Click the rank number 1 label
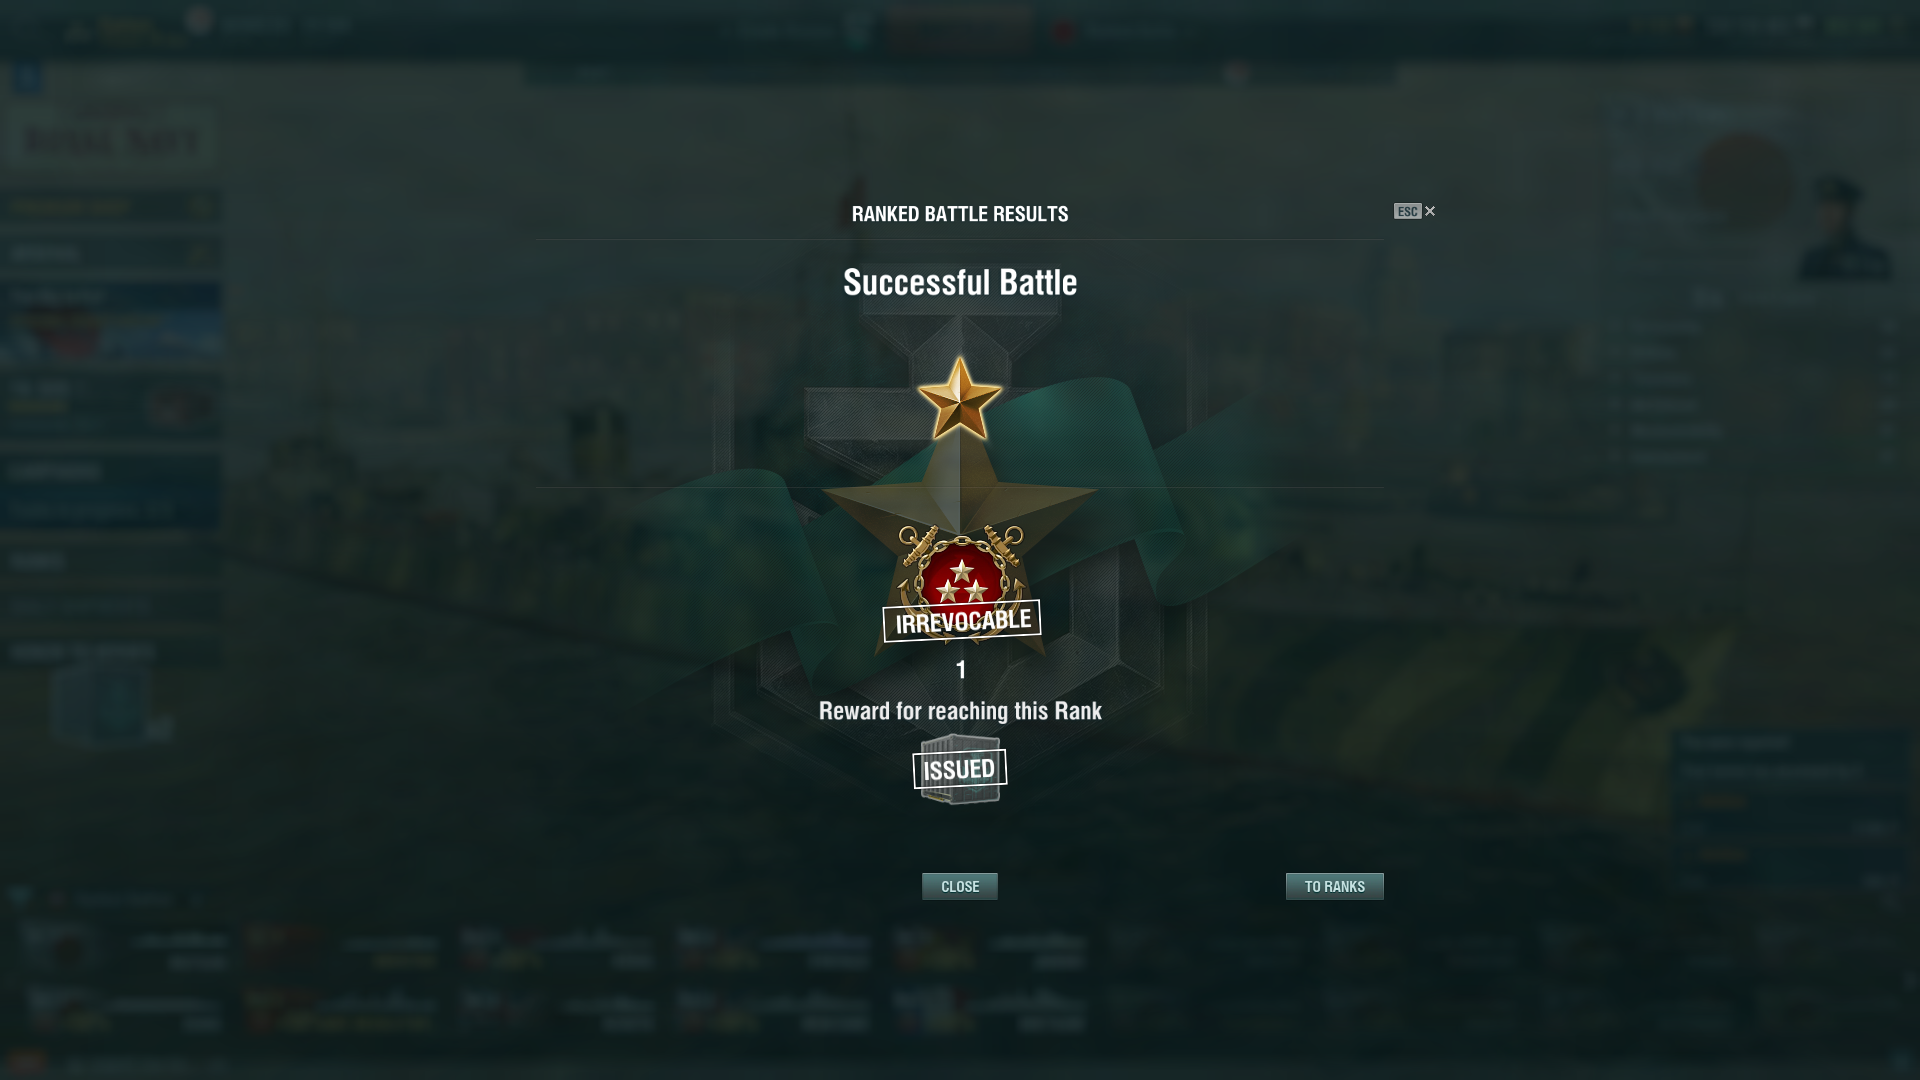 click(x=961, y=669)
